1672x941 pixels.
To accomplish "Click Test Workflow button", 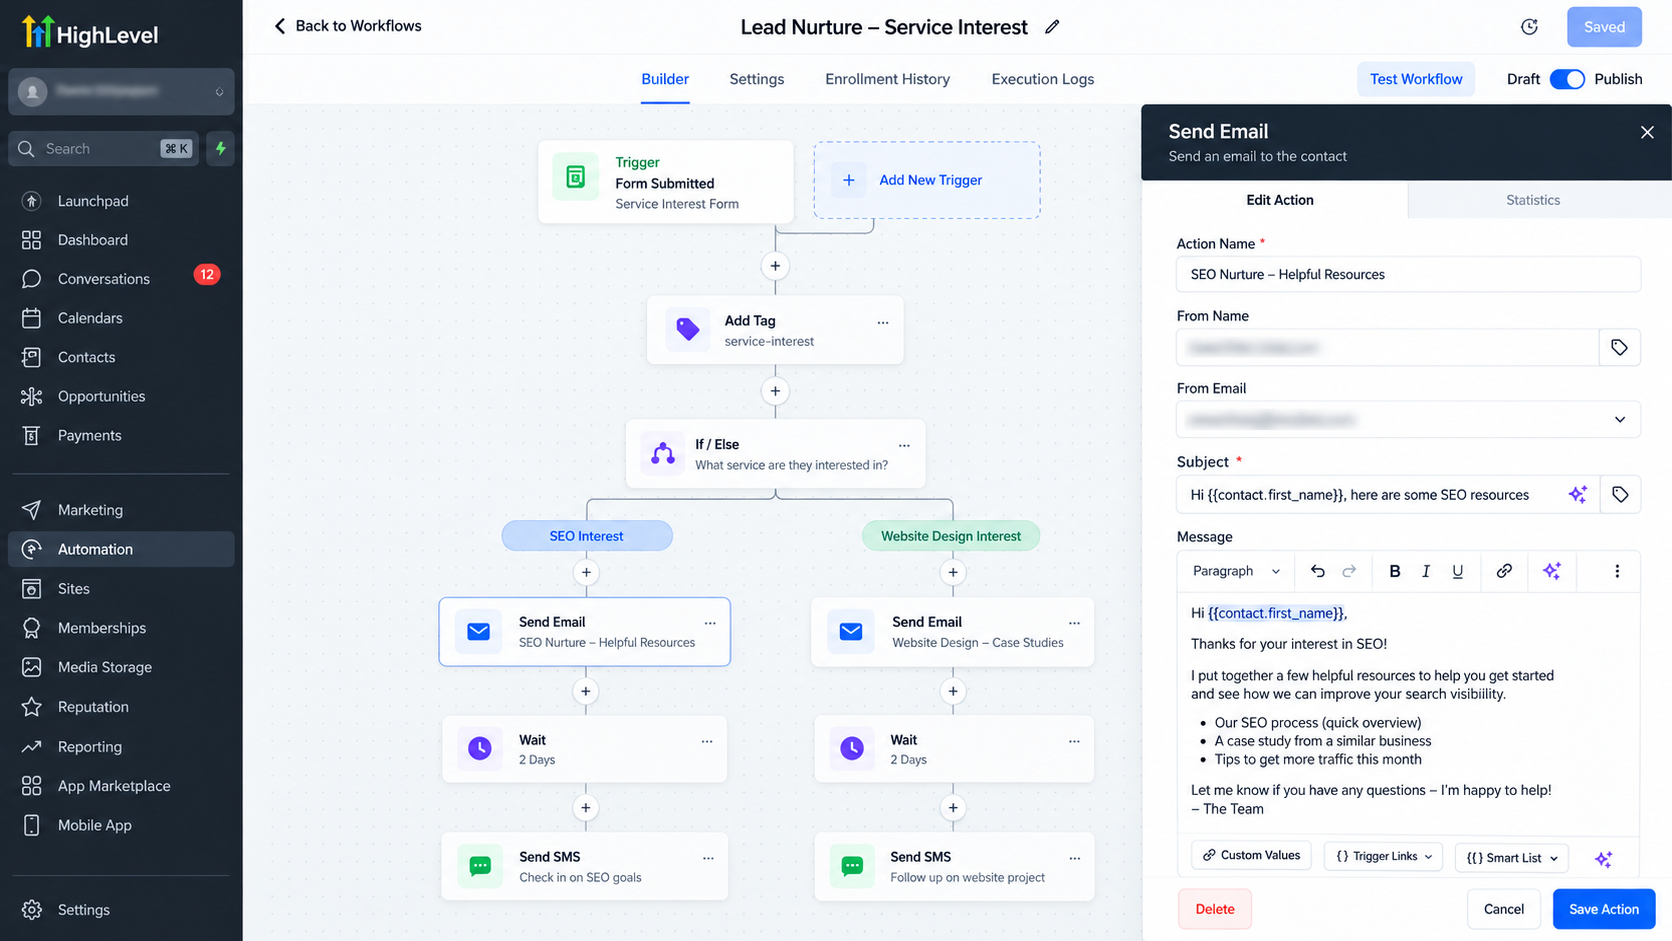I will tap(1416, 79).
